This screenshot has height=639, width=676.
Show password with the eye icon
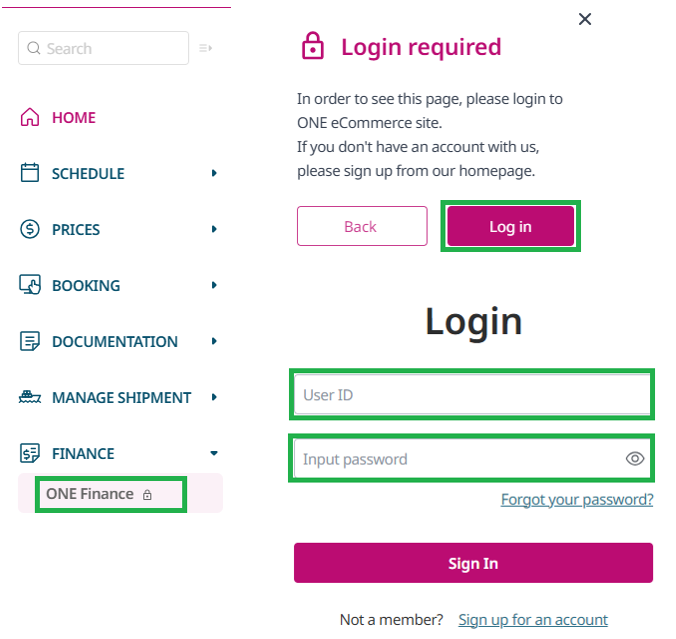635,459
